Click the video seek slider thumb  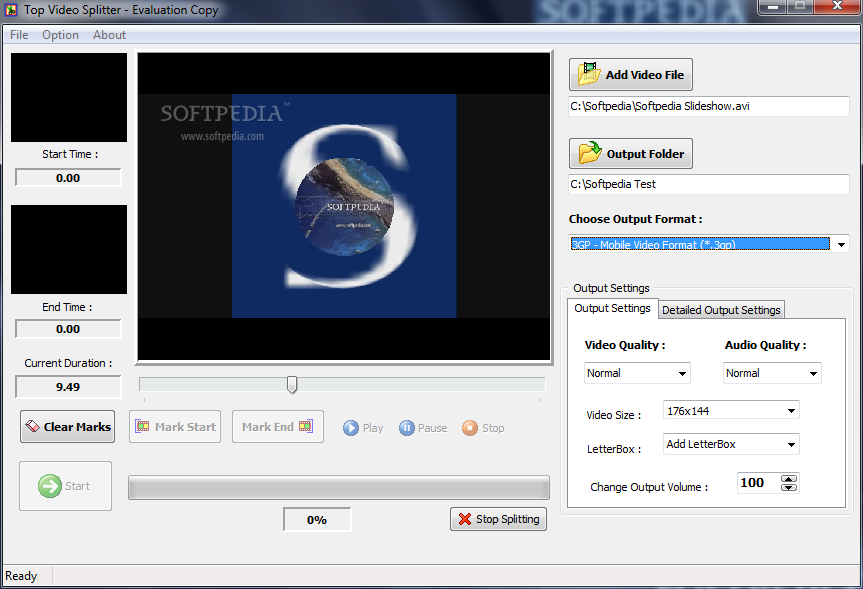[x=292, y=385]
